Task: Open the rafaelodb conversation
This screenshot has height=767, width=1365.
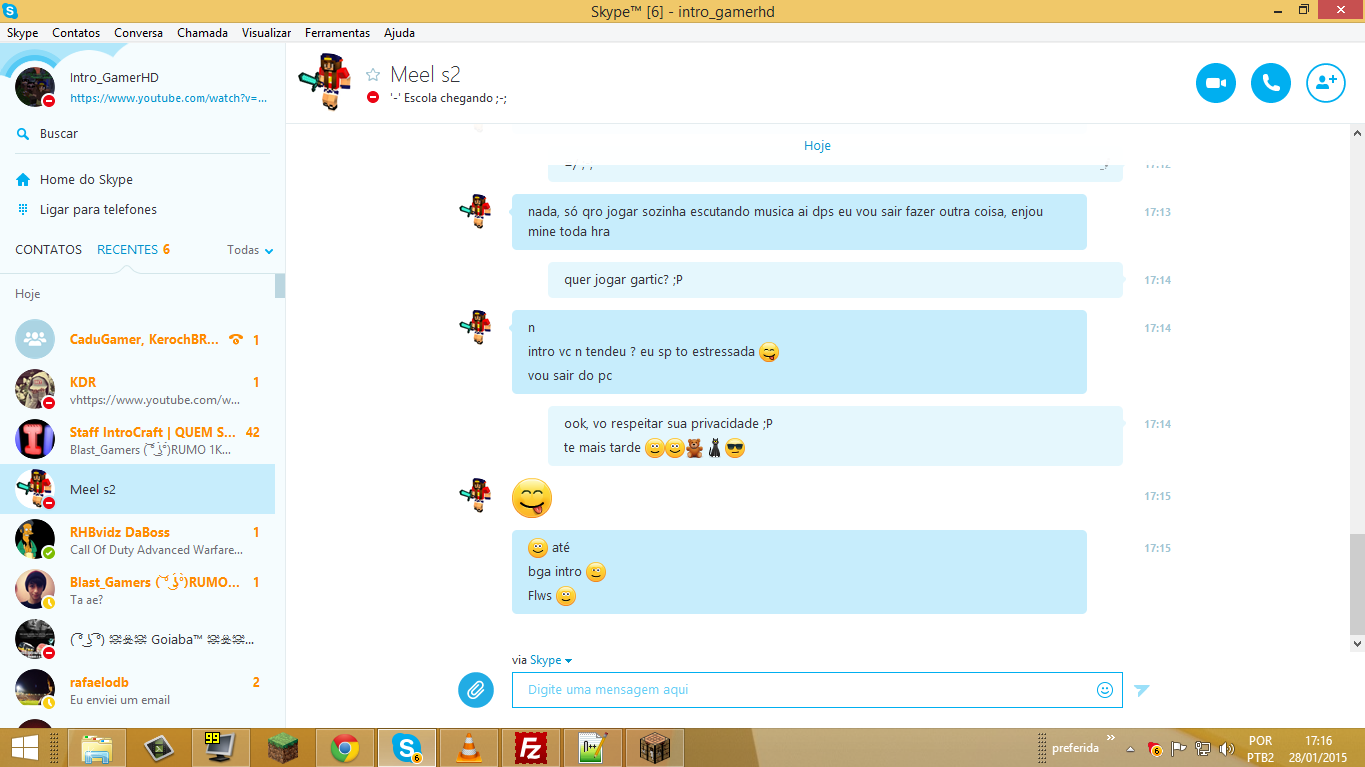Action: pyautogui.click(x=137, y=690)
